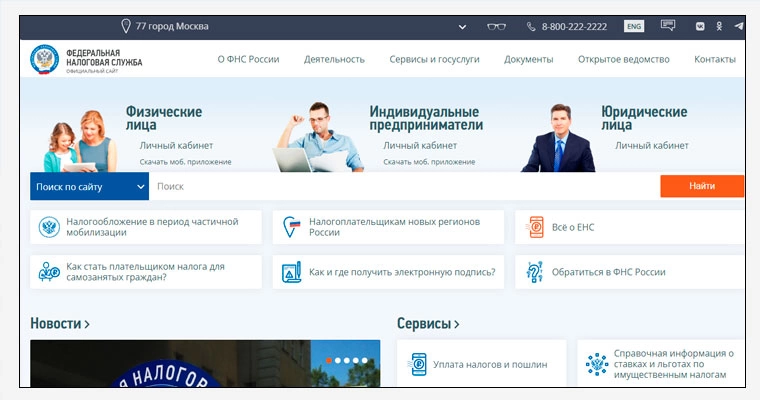Click the photo of man with laptop
This screenshot has height=400, width=760.
click(x=318, y=137)
